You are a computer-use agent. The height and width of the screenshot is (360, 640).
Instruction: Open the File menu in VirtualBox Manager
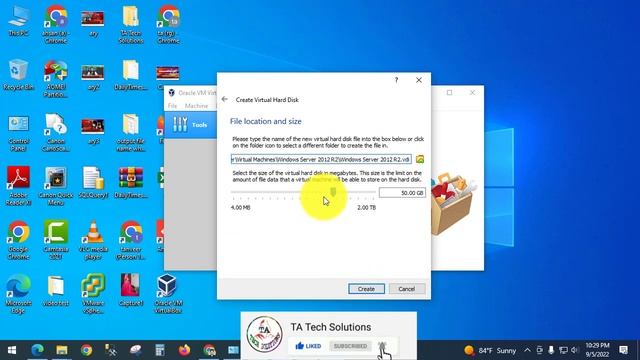point(173,106)
